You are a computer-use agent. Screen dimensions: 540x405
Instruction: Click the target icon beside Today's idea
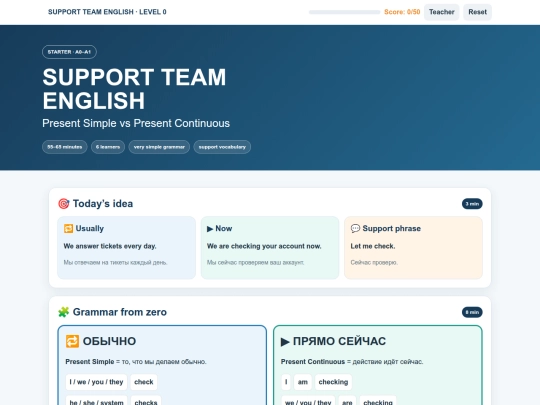click(63, 204)
